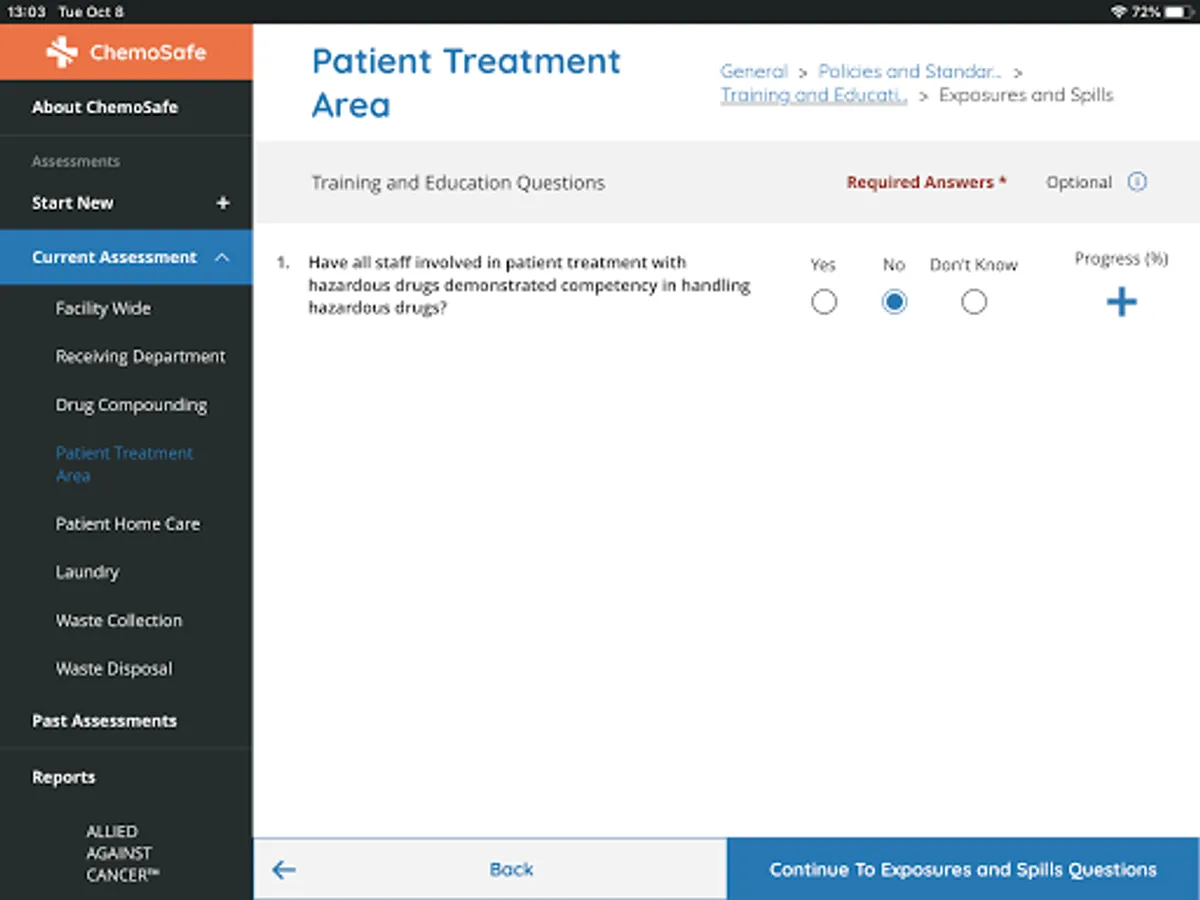Viewport: 1200px width, 900px height.
Task: Open the Waste Disposal section
Action: coord(114,669)
